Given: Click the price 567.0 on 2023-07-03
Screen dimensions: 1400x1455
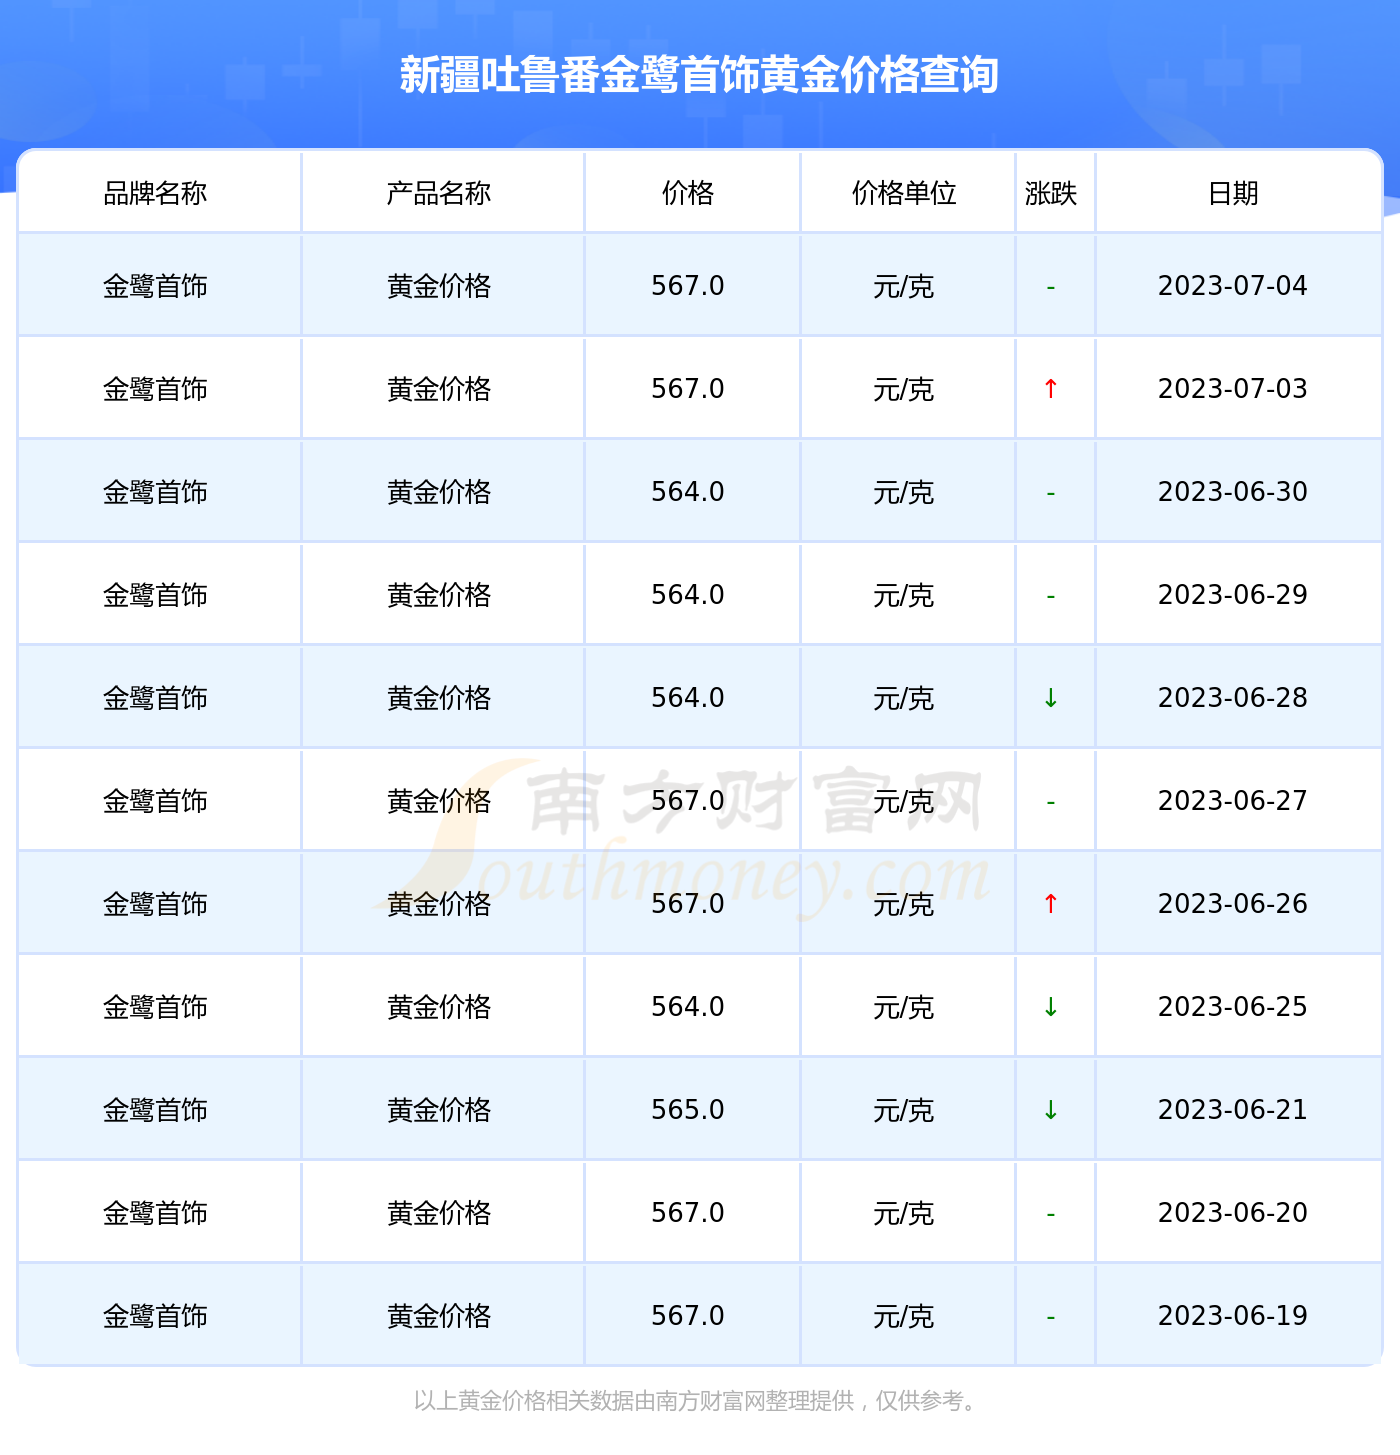Looking at the screenshot, I should 688,389.
